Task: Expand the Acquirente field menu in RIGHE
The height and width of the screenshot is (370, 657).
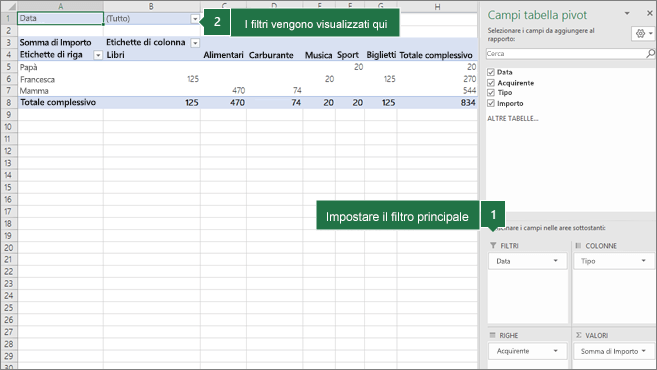Action: point(556,351)
